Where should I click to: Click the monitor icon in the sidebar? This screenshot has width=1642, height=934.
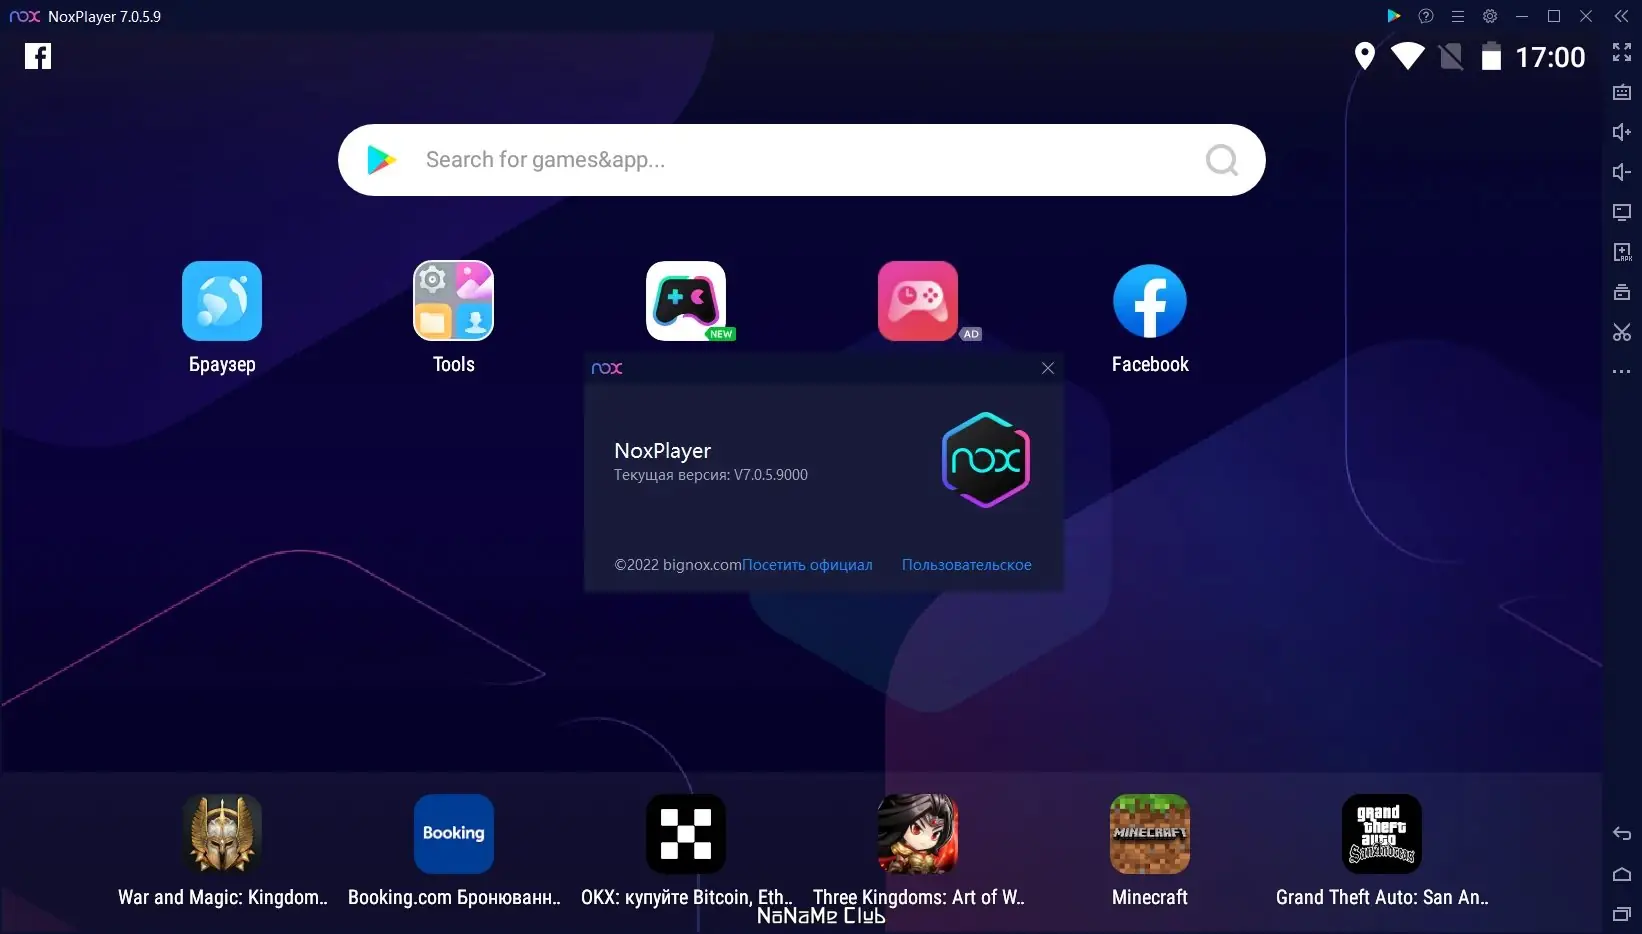(x=1622, y=212)
